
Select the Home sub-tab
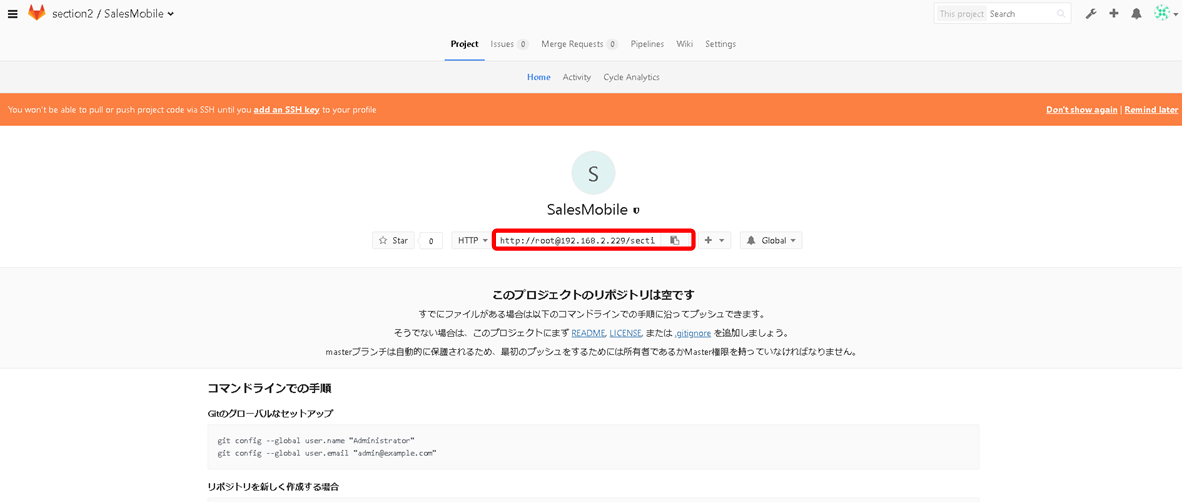point(538,77)
